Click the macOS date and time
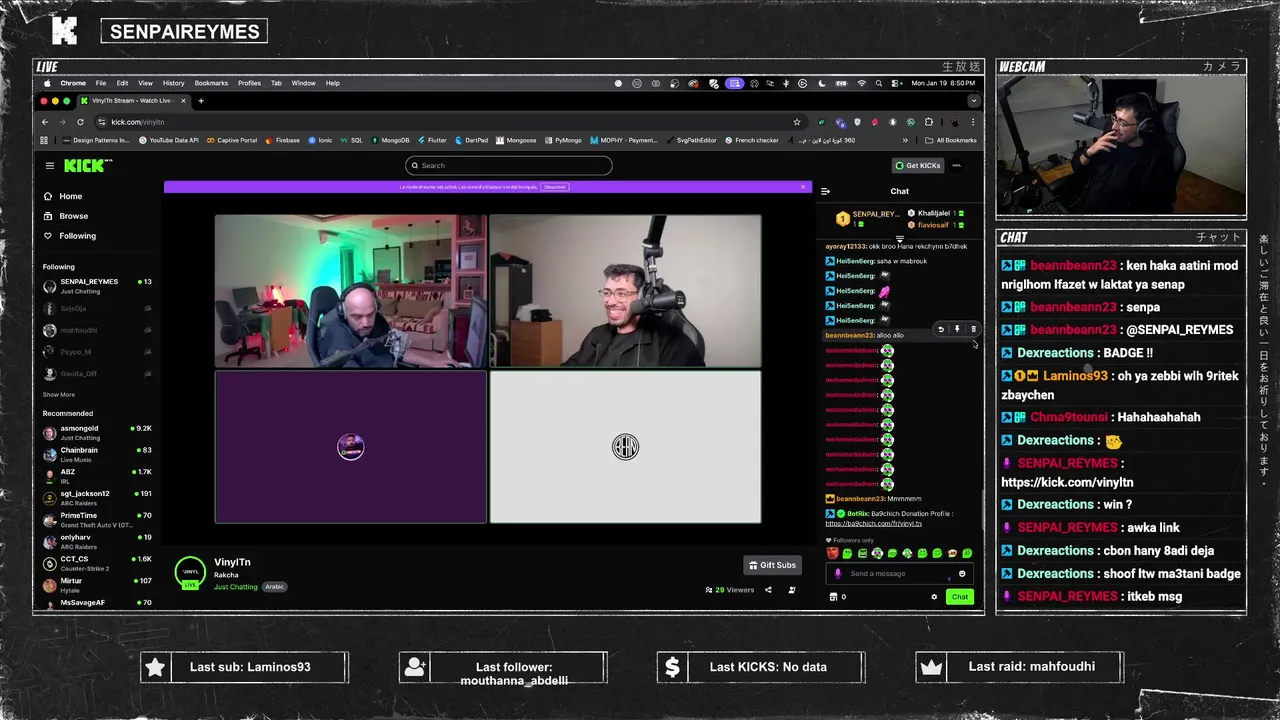Screen dimensions: 1280x720 pos(943,83)
